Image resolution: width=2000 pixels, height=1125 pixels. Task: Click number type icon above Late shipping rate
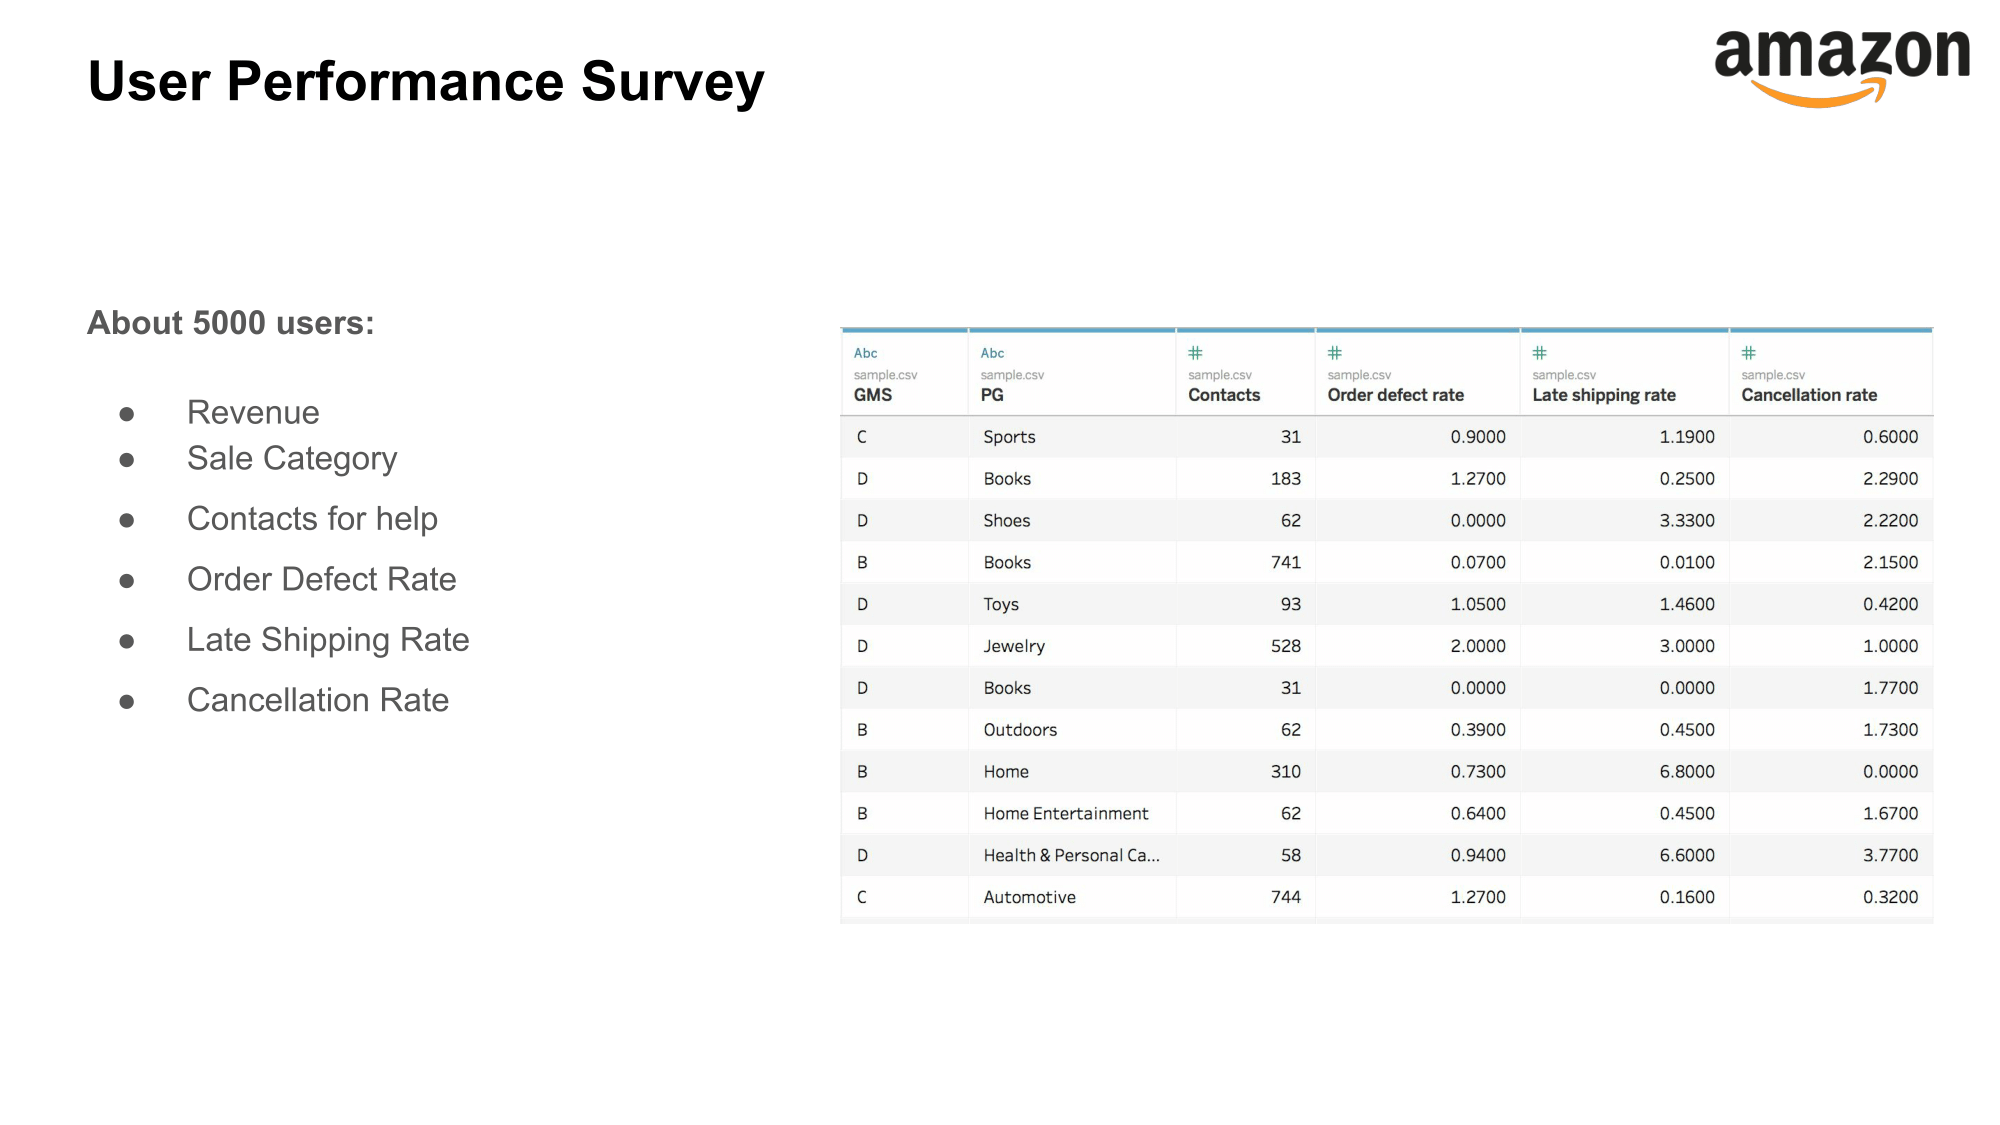[x=1539, y=353]
